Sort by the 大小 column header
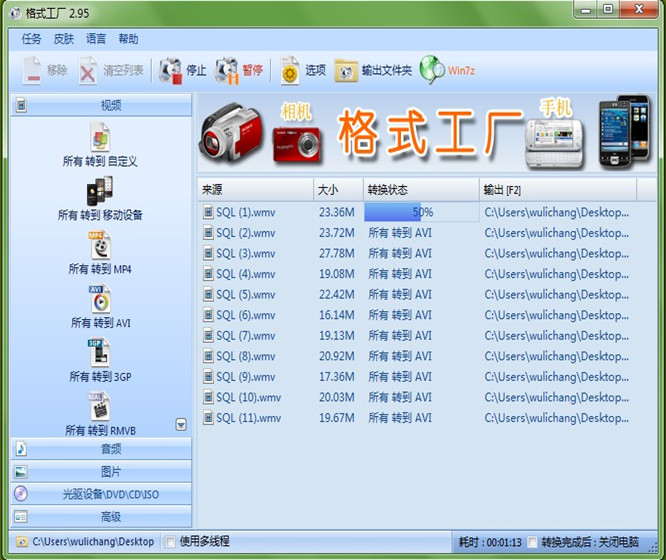Image resolution: width=666 pixels, height=560 pixels. [x=338, y=189]
